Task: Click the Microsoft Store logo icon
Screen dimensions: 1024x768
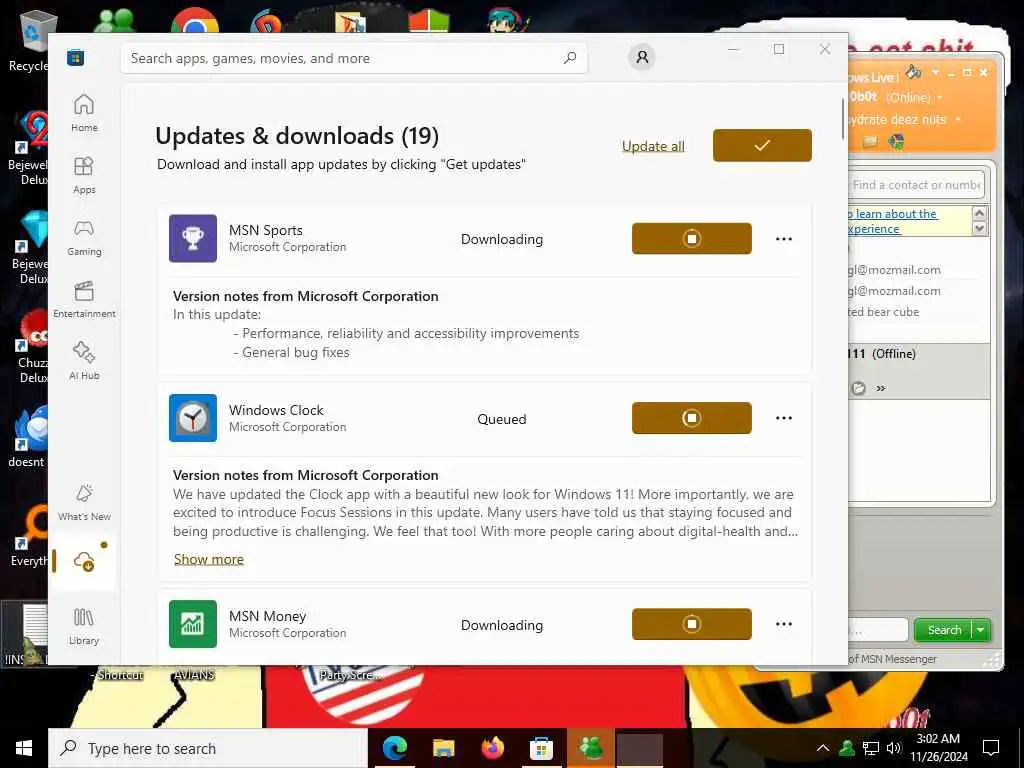Action: [x=75, y=58]
